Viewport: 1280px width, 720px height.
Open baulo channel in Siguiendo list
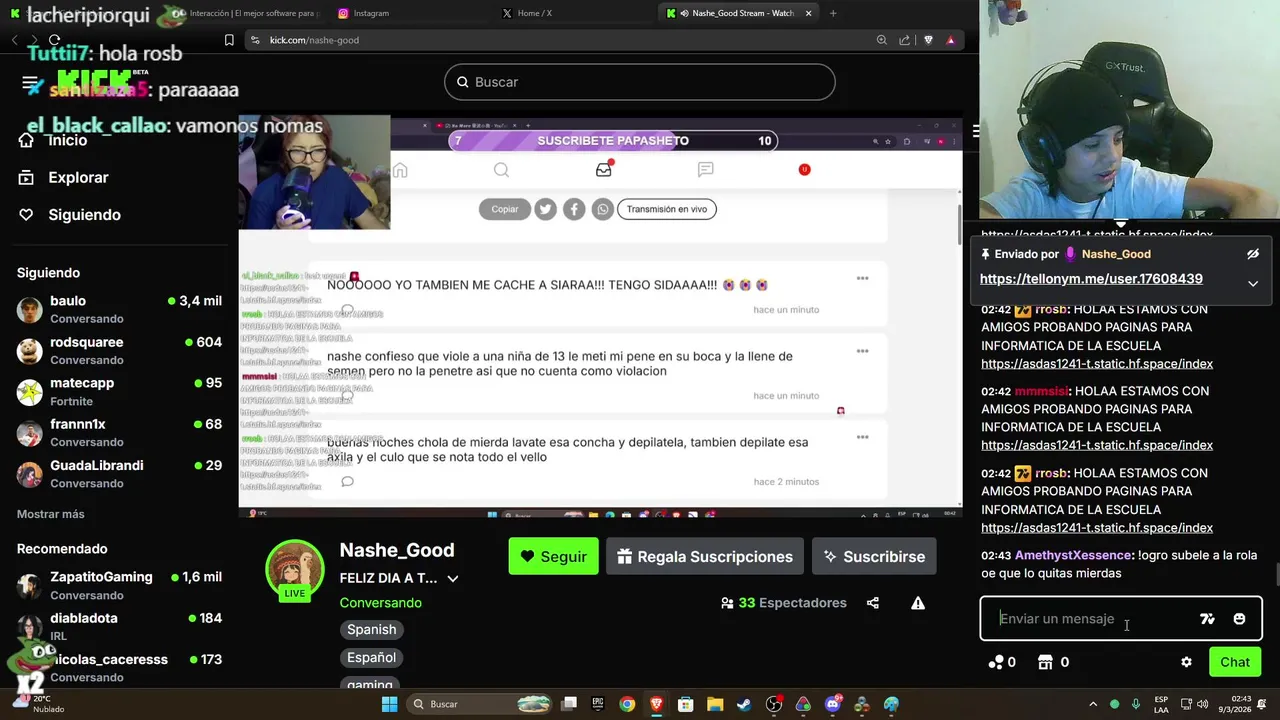119,309
